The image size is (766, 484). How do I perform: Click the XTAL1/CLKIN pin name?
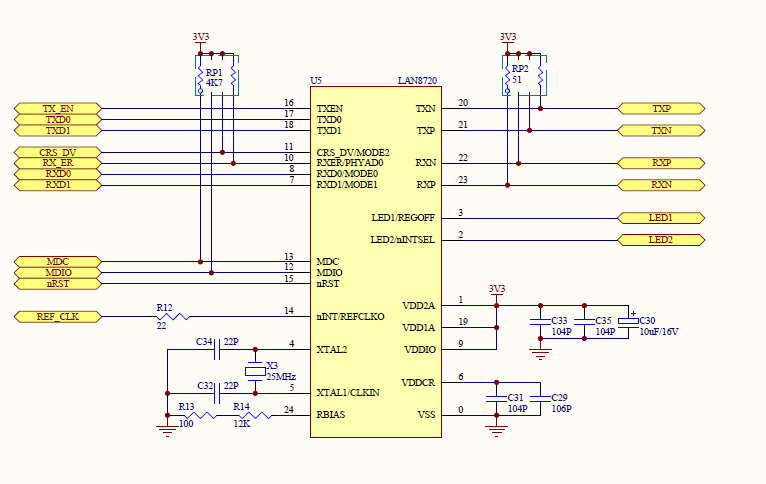(348, 393)
